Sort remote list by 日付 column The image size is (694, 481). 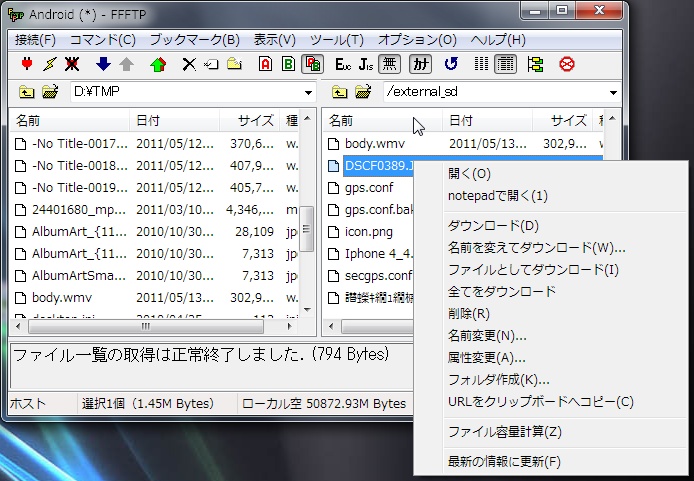487,120
